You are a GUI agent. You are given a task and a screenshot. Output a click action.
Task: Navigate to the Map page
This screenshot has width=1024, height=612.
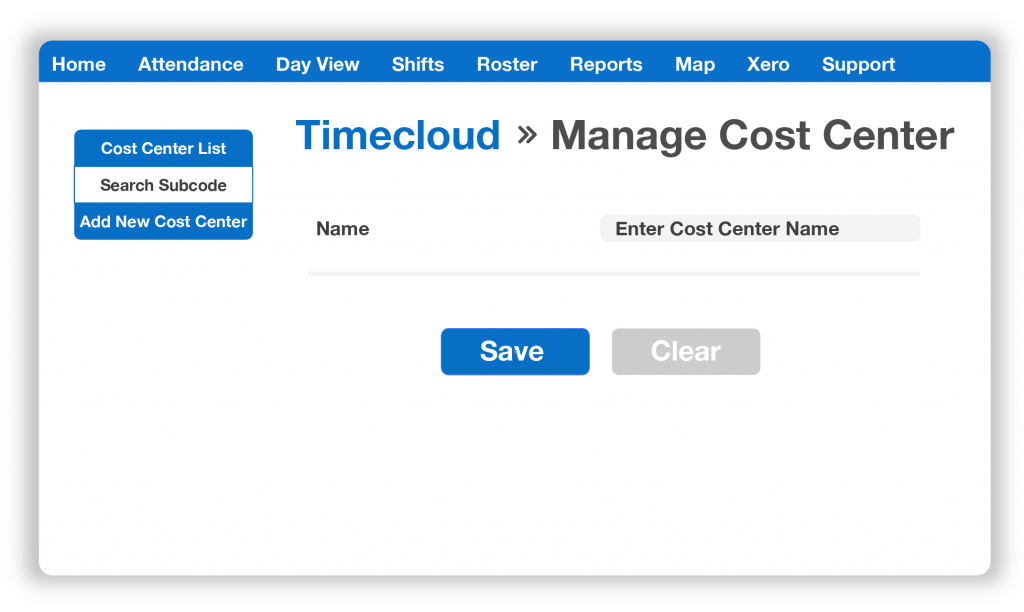pyautogui.click(x=694, y=64)
